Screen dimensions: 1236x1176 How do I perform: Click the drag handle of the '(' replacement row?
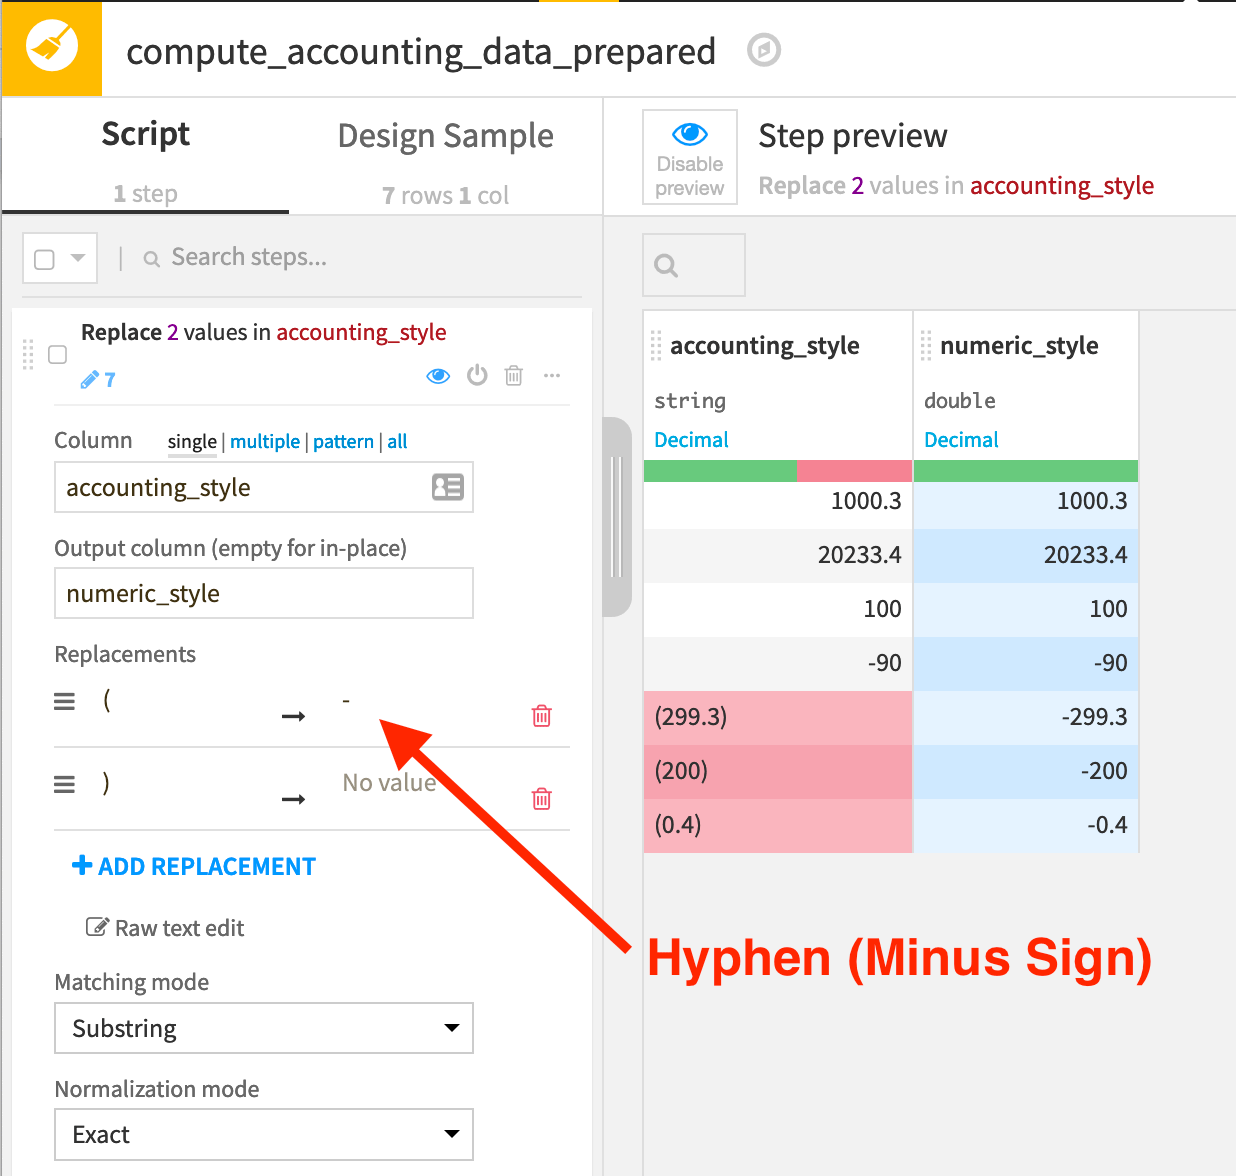pos(64,701)
